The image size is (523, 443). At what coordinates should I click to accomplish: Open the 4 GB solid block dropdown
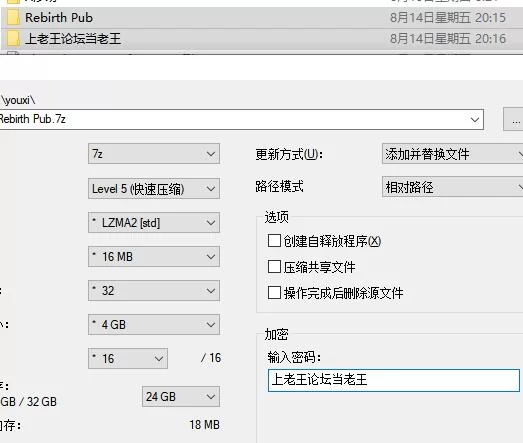pyautogui.click(x=154, y=325)
